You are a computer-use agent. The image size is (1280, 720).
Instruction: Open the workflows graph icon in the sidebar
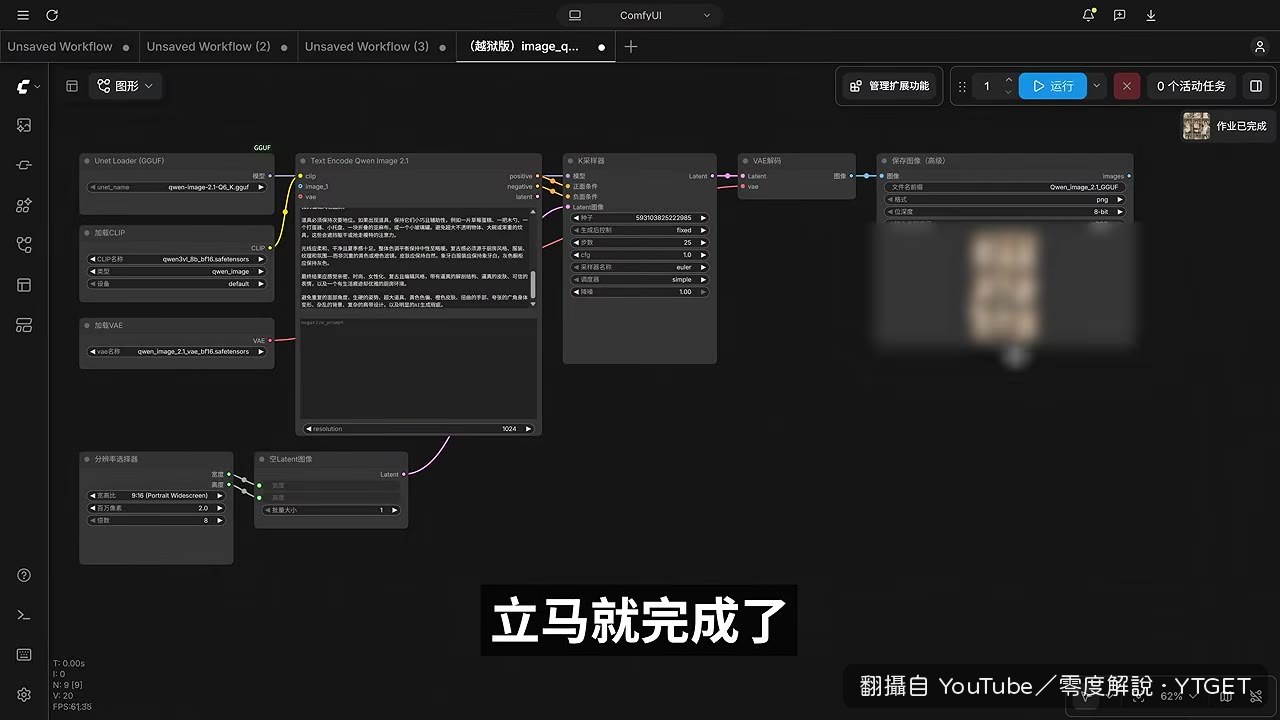click(x=24, y=245)
